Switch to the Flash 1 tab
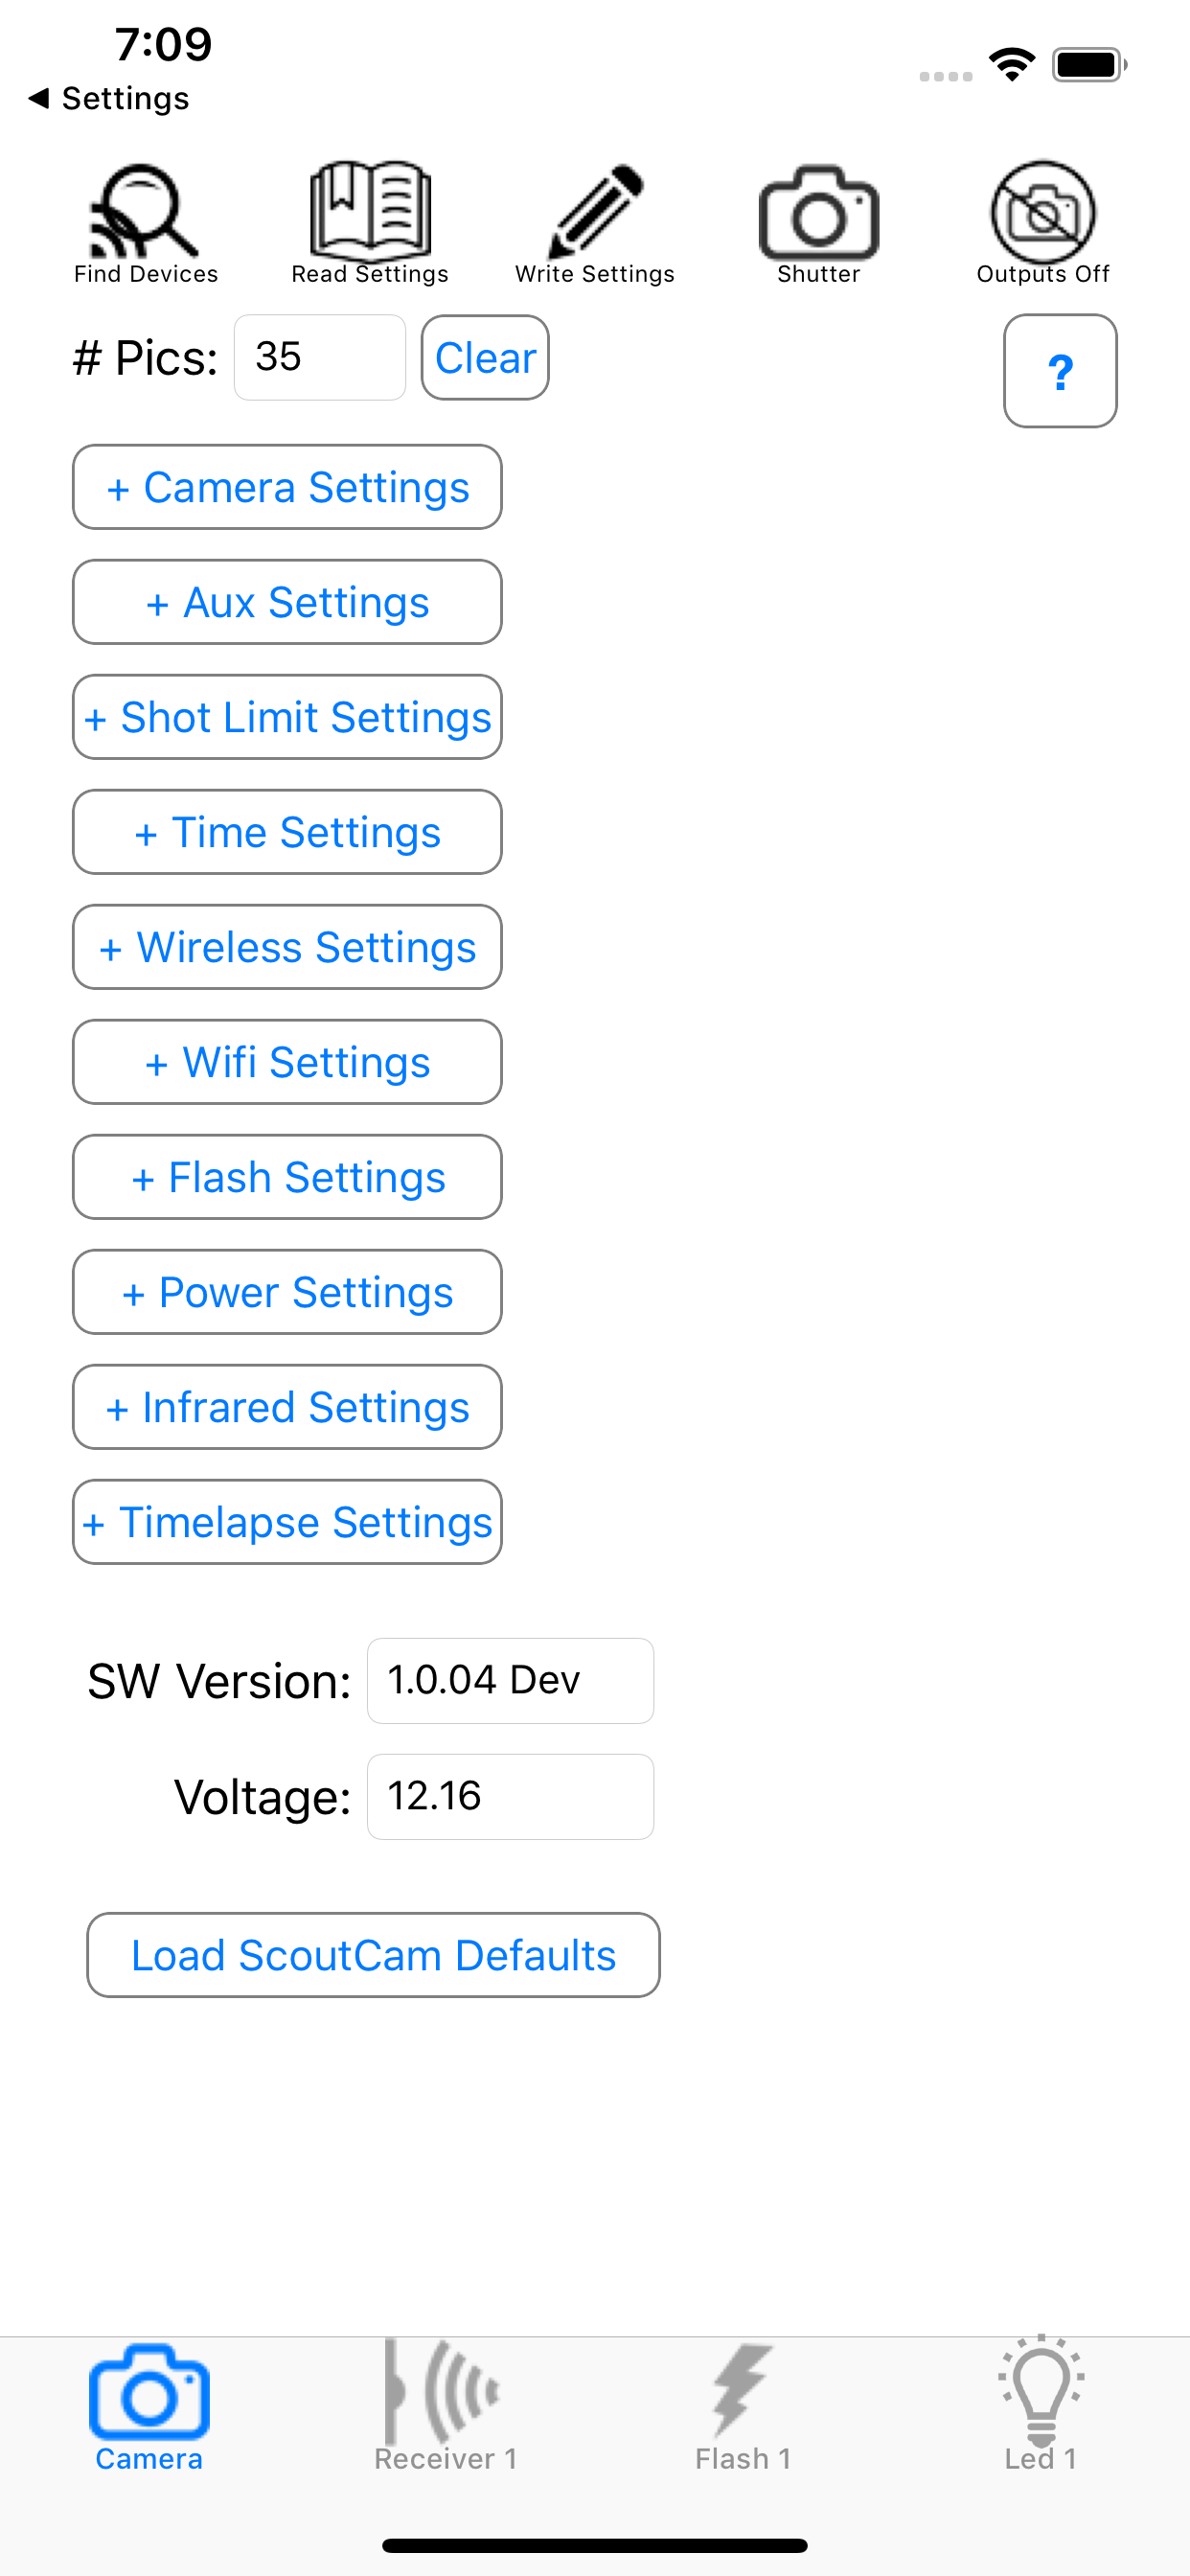The width and height of the screenshot is (1190, 2576). (743, 2405)
